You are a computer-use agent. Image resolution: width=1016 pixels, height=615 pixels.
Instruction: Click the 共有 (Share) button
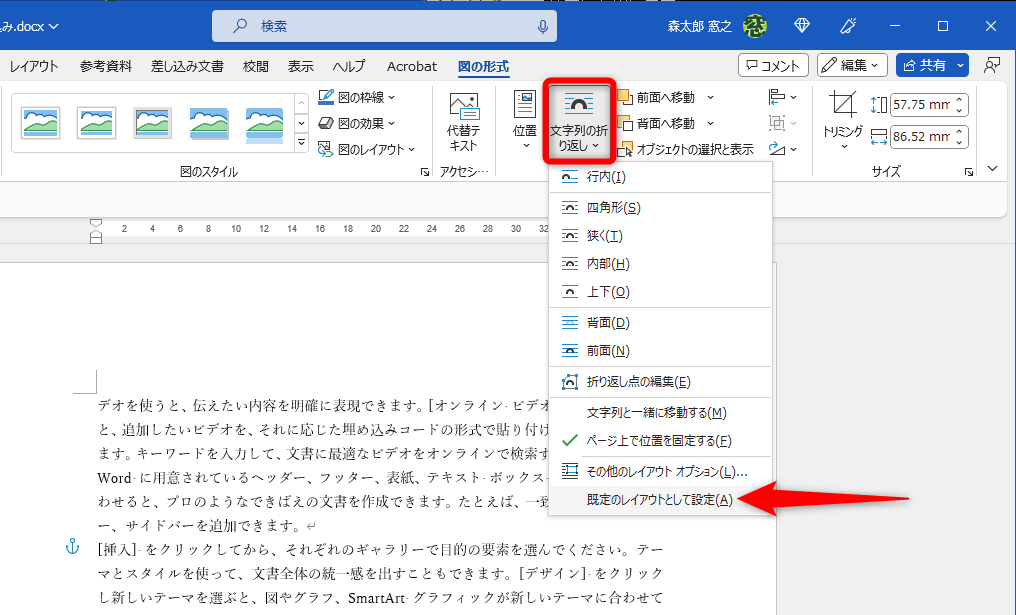929,65
